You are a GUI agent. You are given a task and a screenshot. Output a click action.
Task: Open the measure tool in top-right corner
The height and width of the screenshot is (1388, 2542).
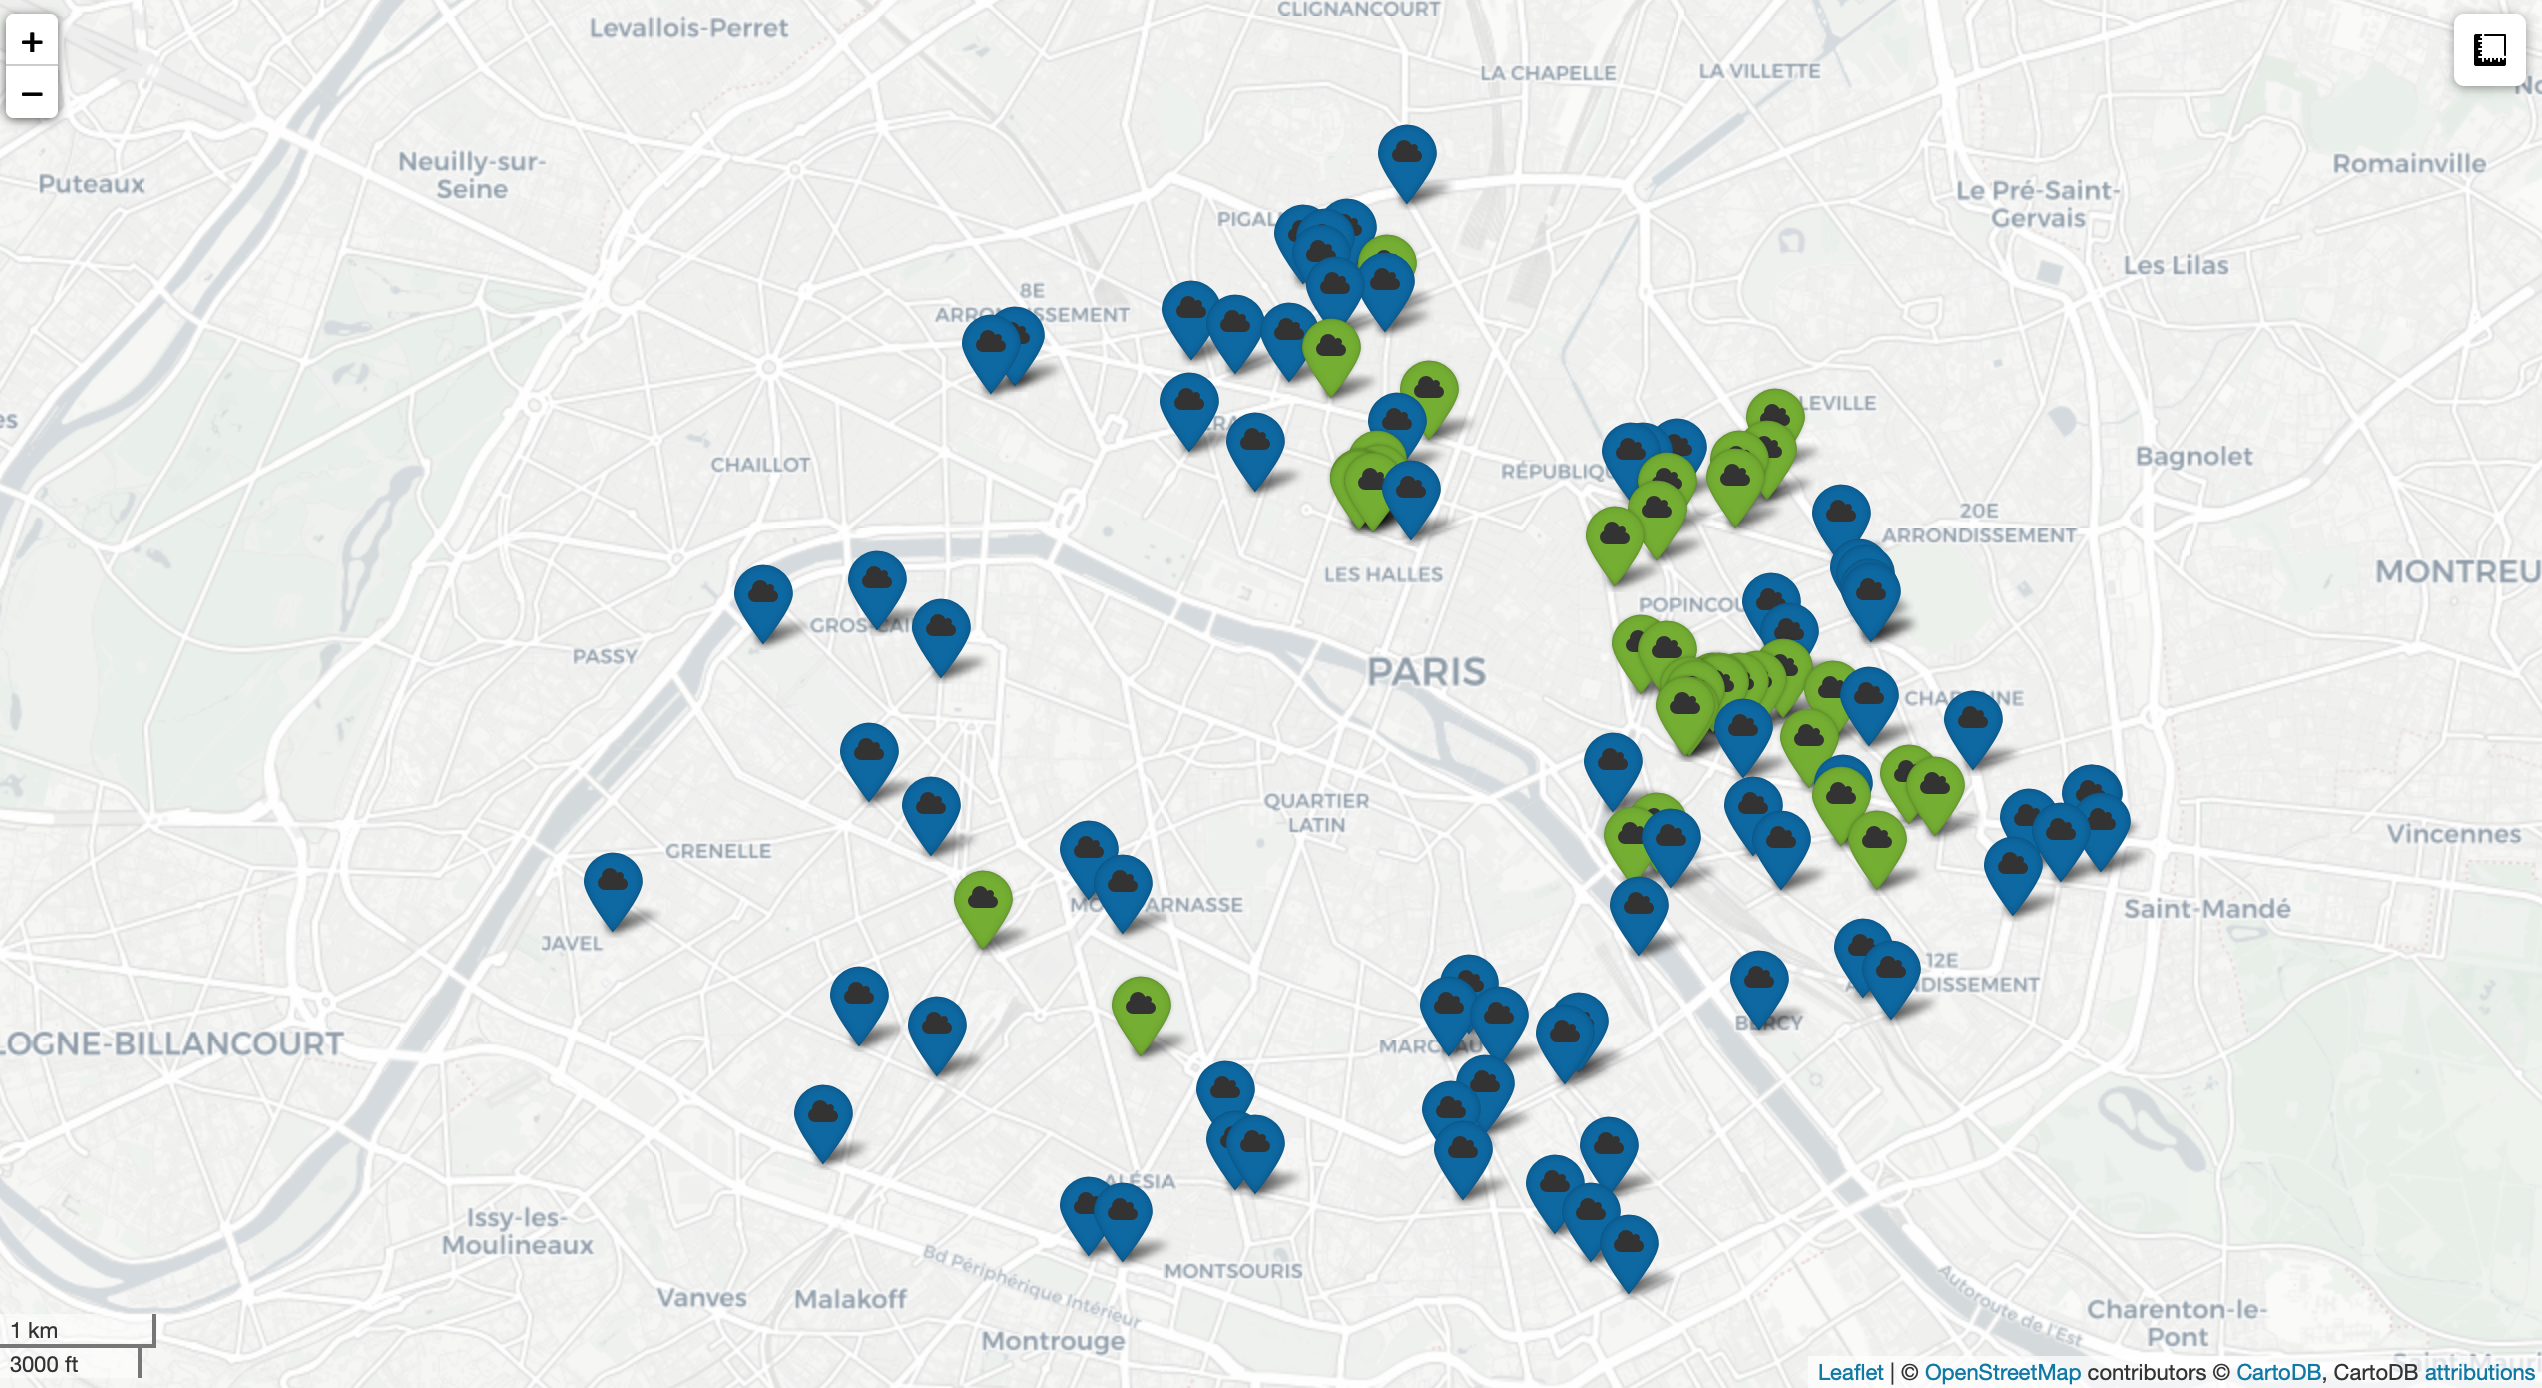pyautogui.click(x=2489, y=49)
